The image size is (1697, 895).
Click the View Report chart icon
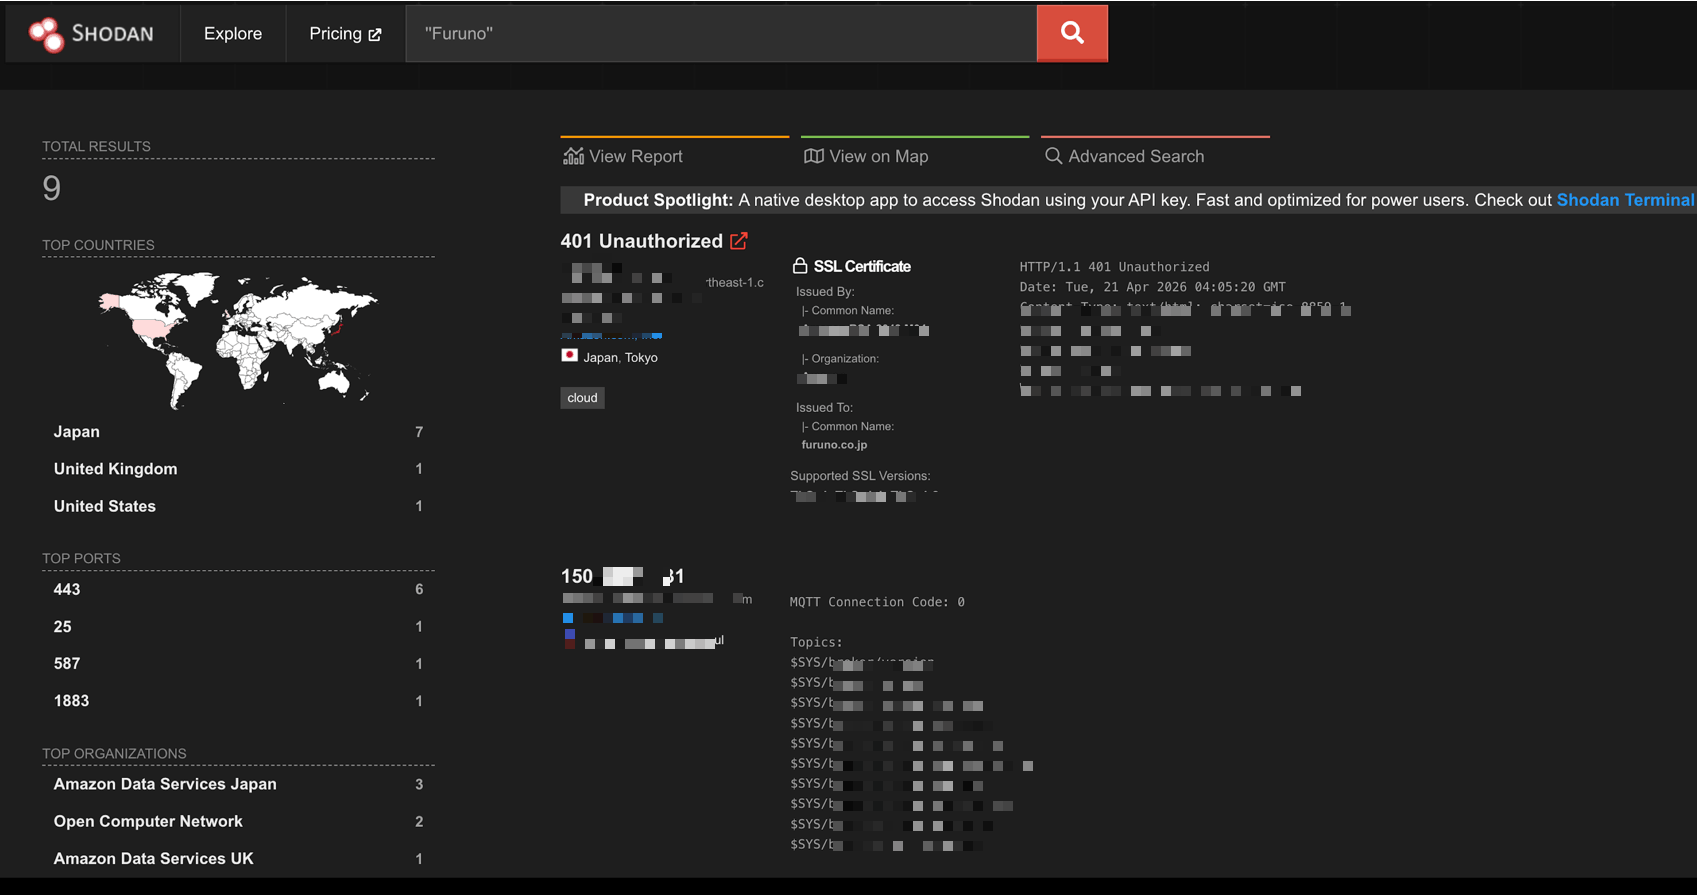pos(573,156)
